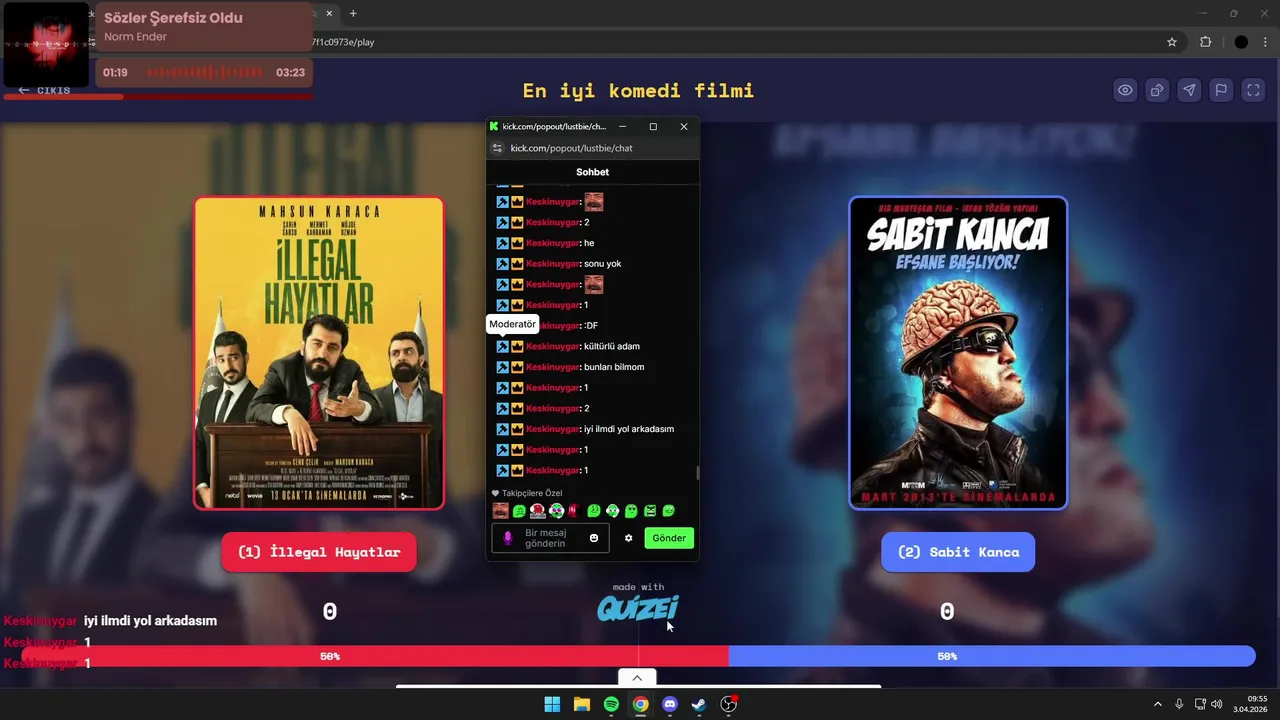Focus the Bir mesaj gönderin chat input

[x=551, y=538]
